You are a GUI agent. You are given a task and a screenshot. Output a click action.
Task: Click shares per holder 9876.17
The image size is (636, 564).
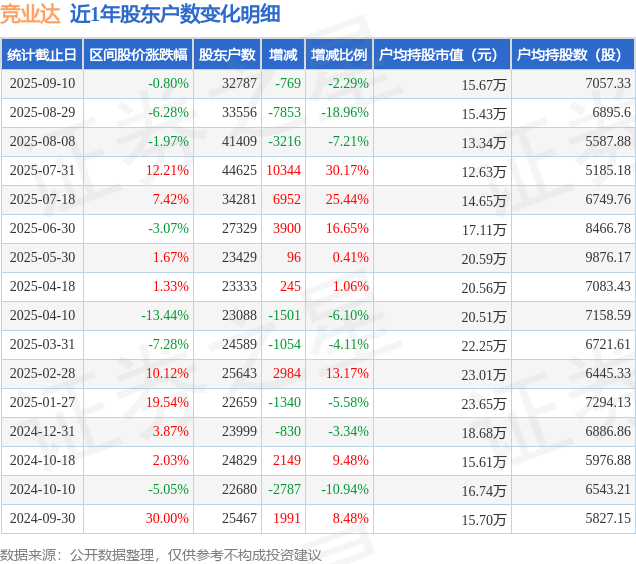click(x=608, y=257)
